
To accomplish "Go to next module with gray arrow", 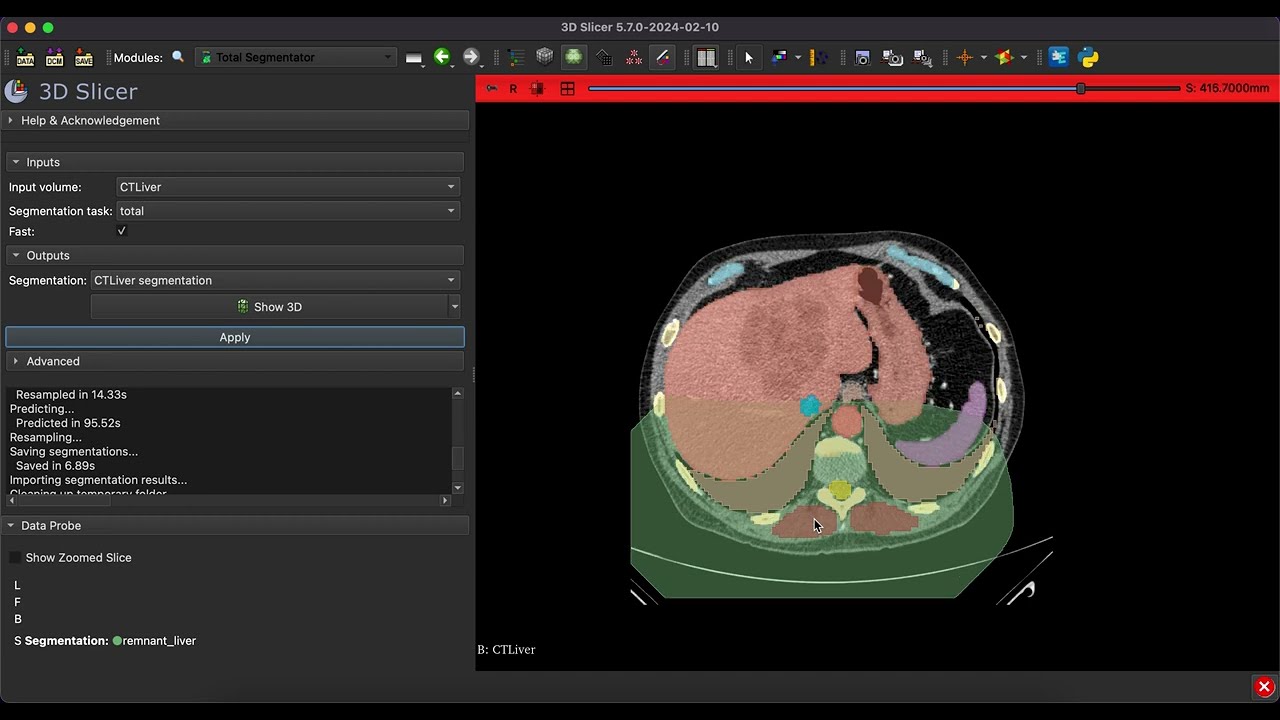I will click(471, 58).
